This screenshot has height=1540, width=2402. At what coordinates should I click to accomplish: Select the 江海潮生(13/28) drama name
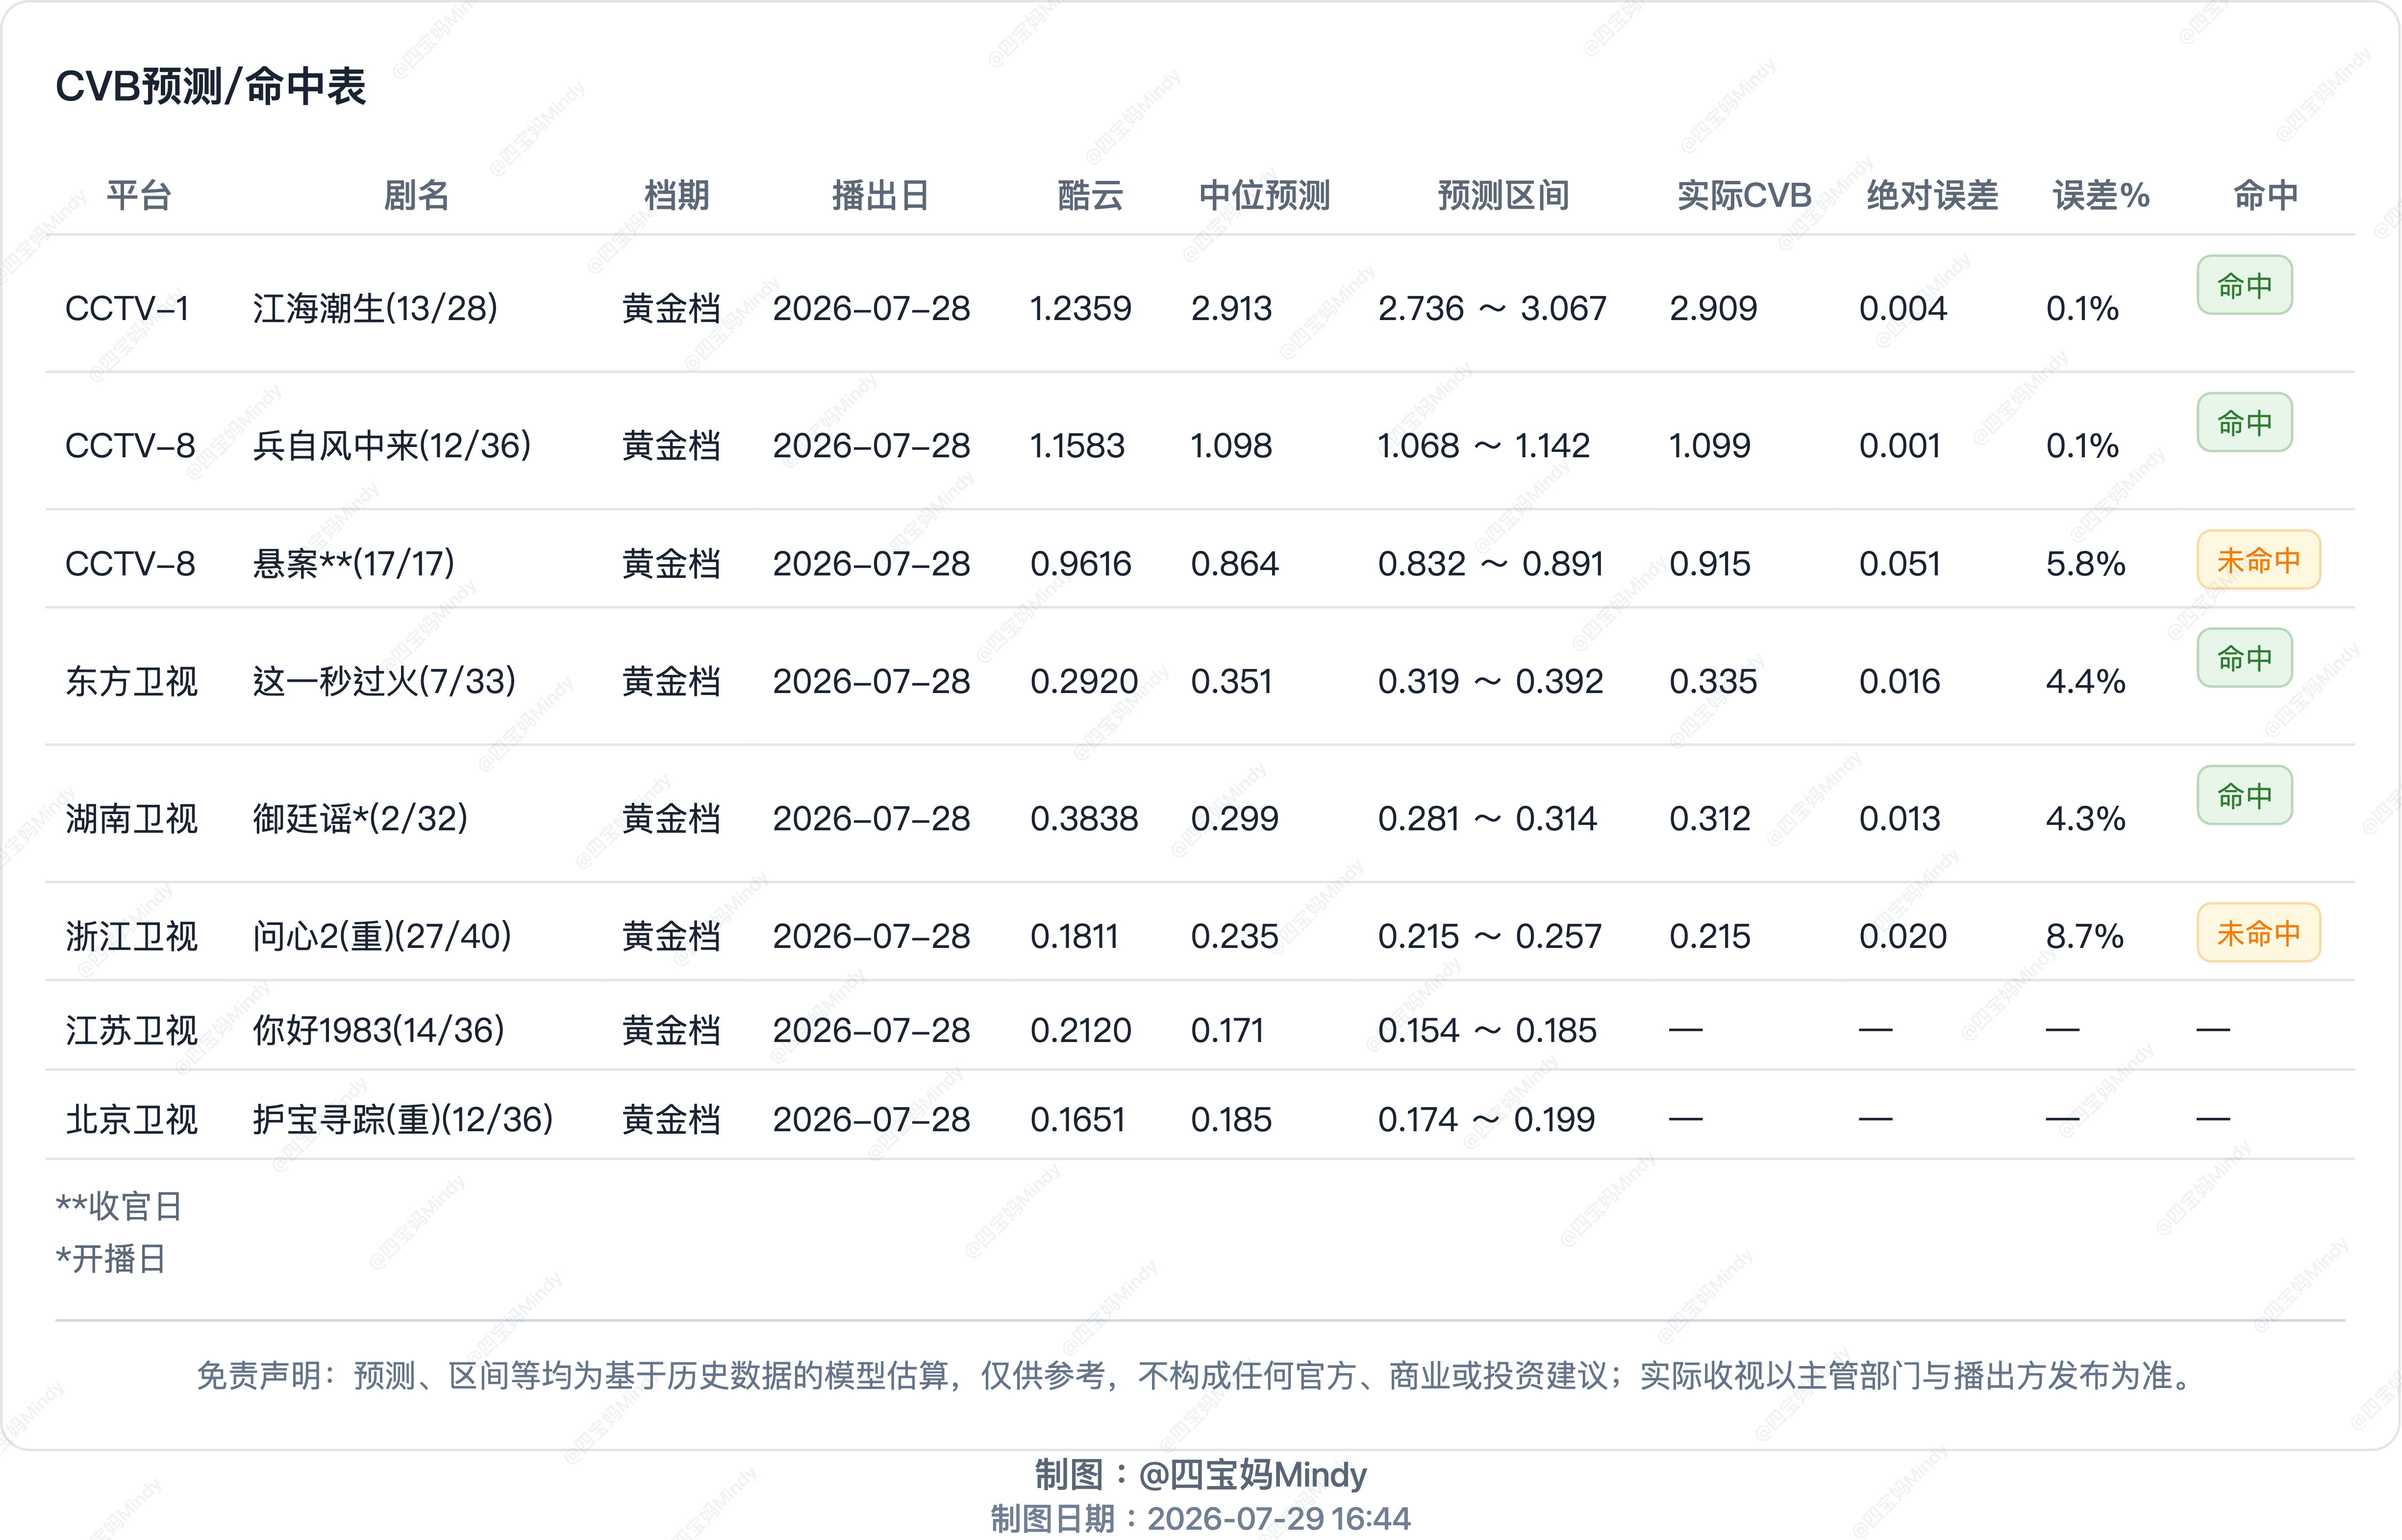point(375,308)
